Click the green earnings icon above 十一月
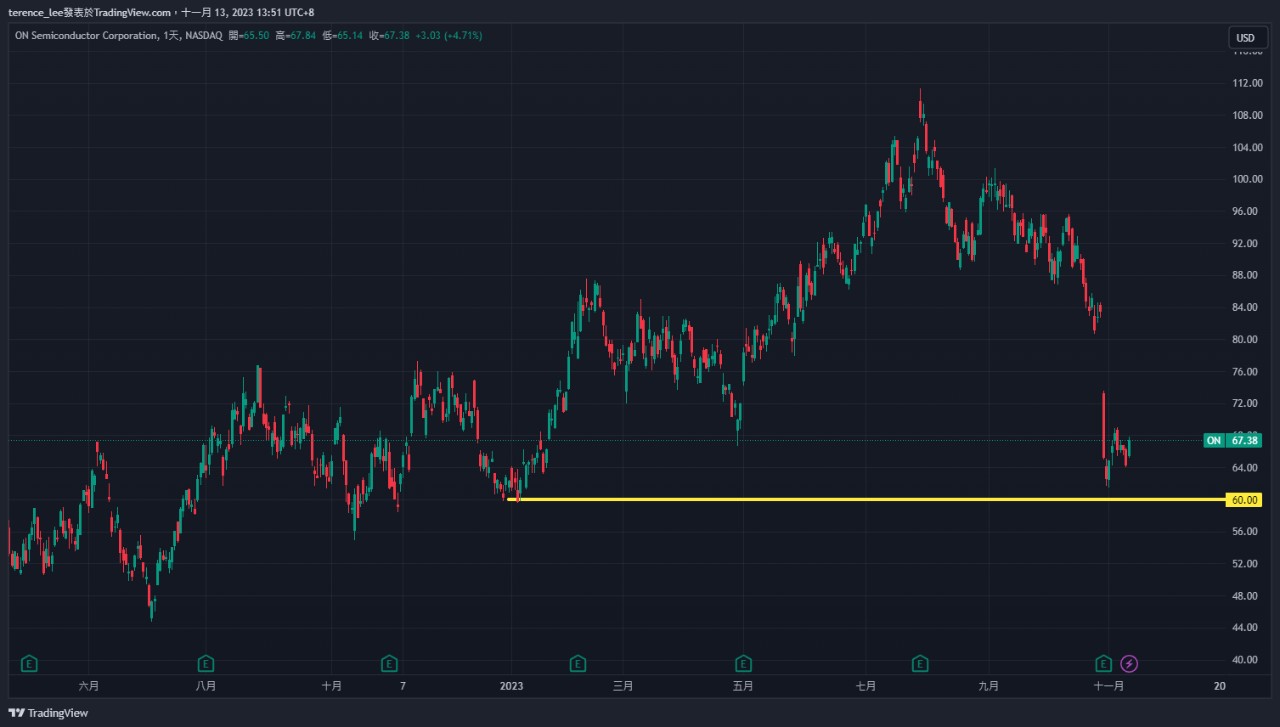Image resolution: width=1280 pixels, height=727 pixels. point(1103,663)
